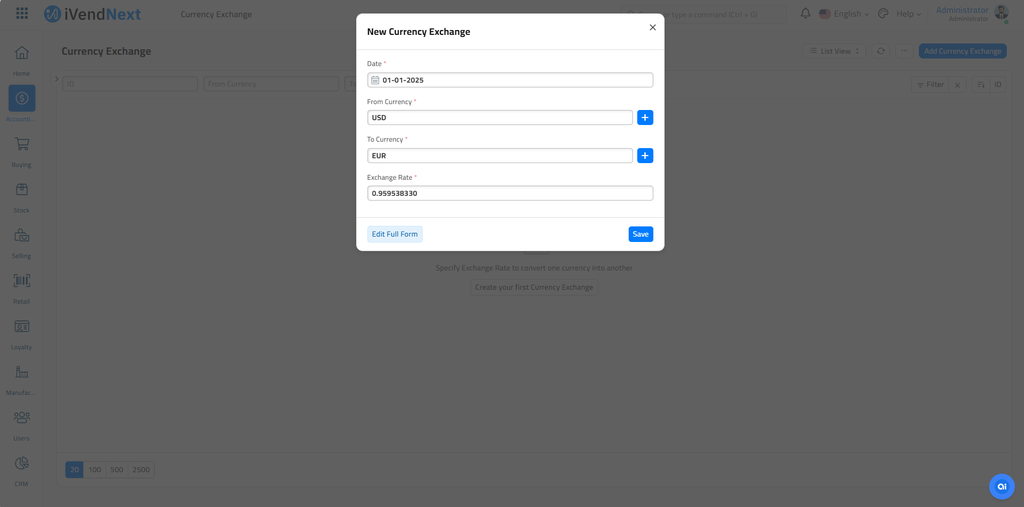Viewport: 1024px width, 507px height.
Task: Click the Administrator avatar picture
Action: (1000, 12)
